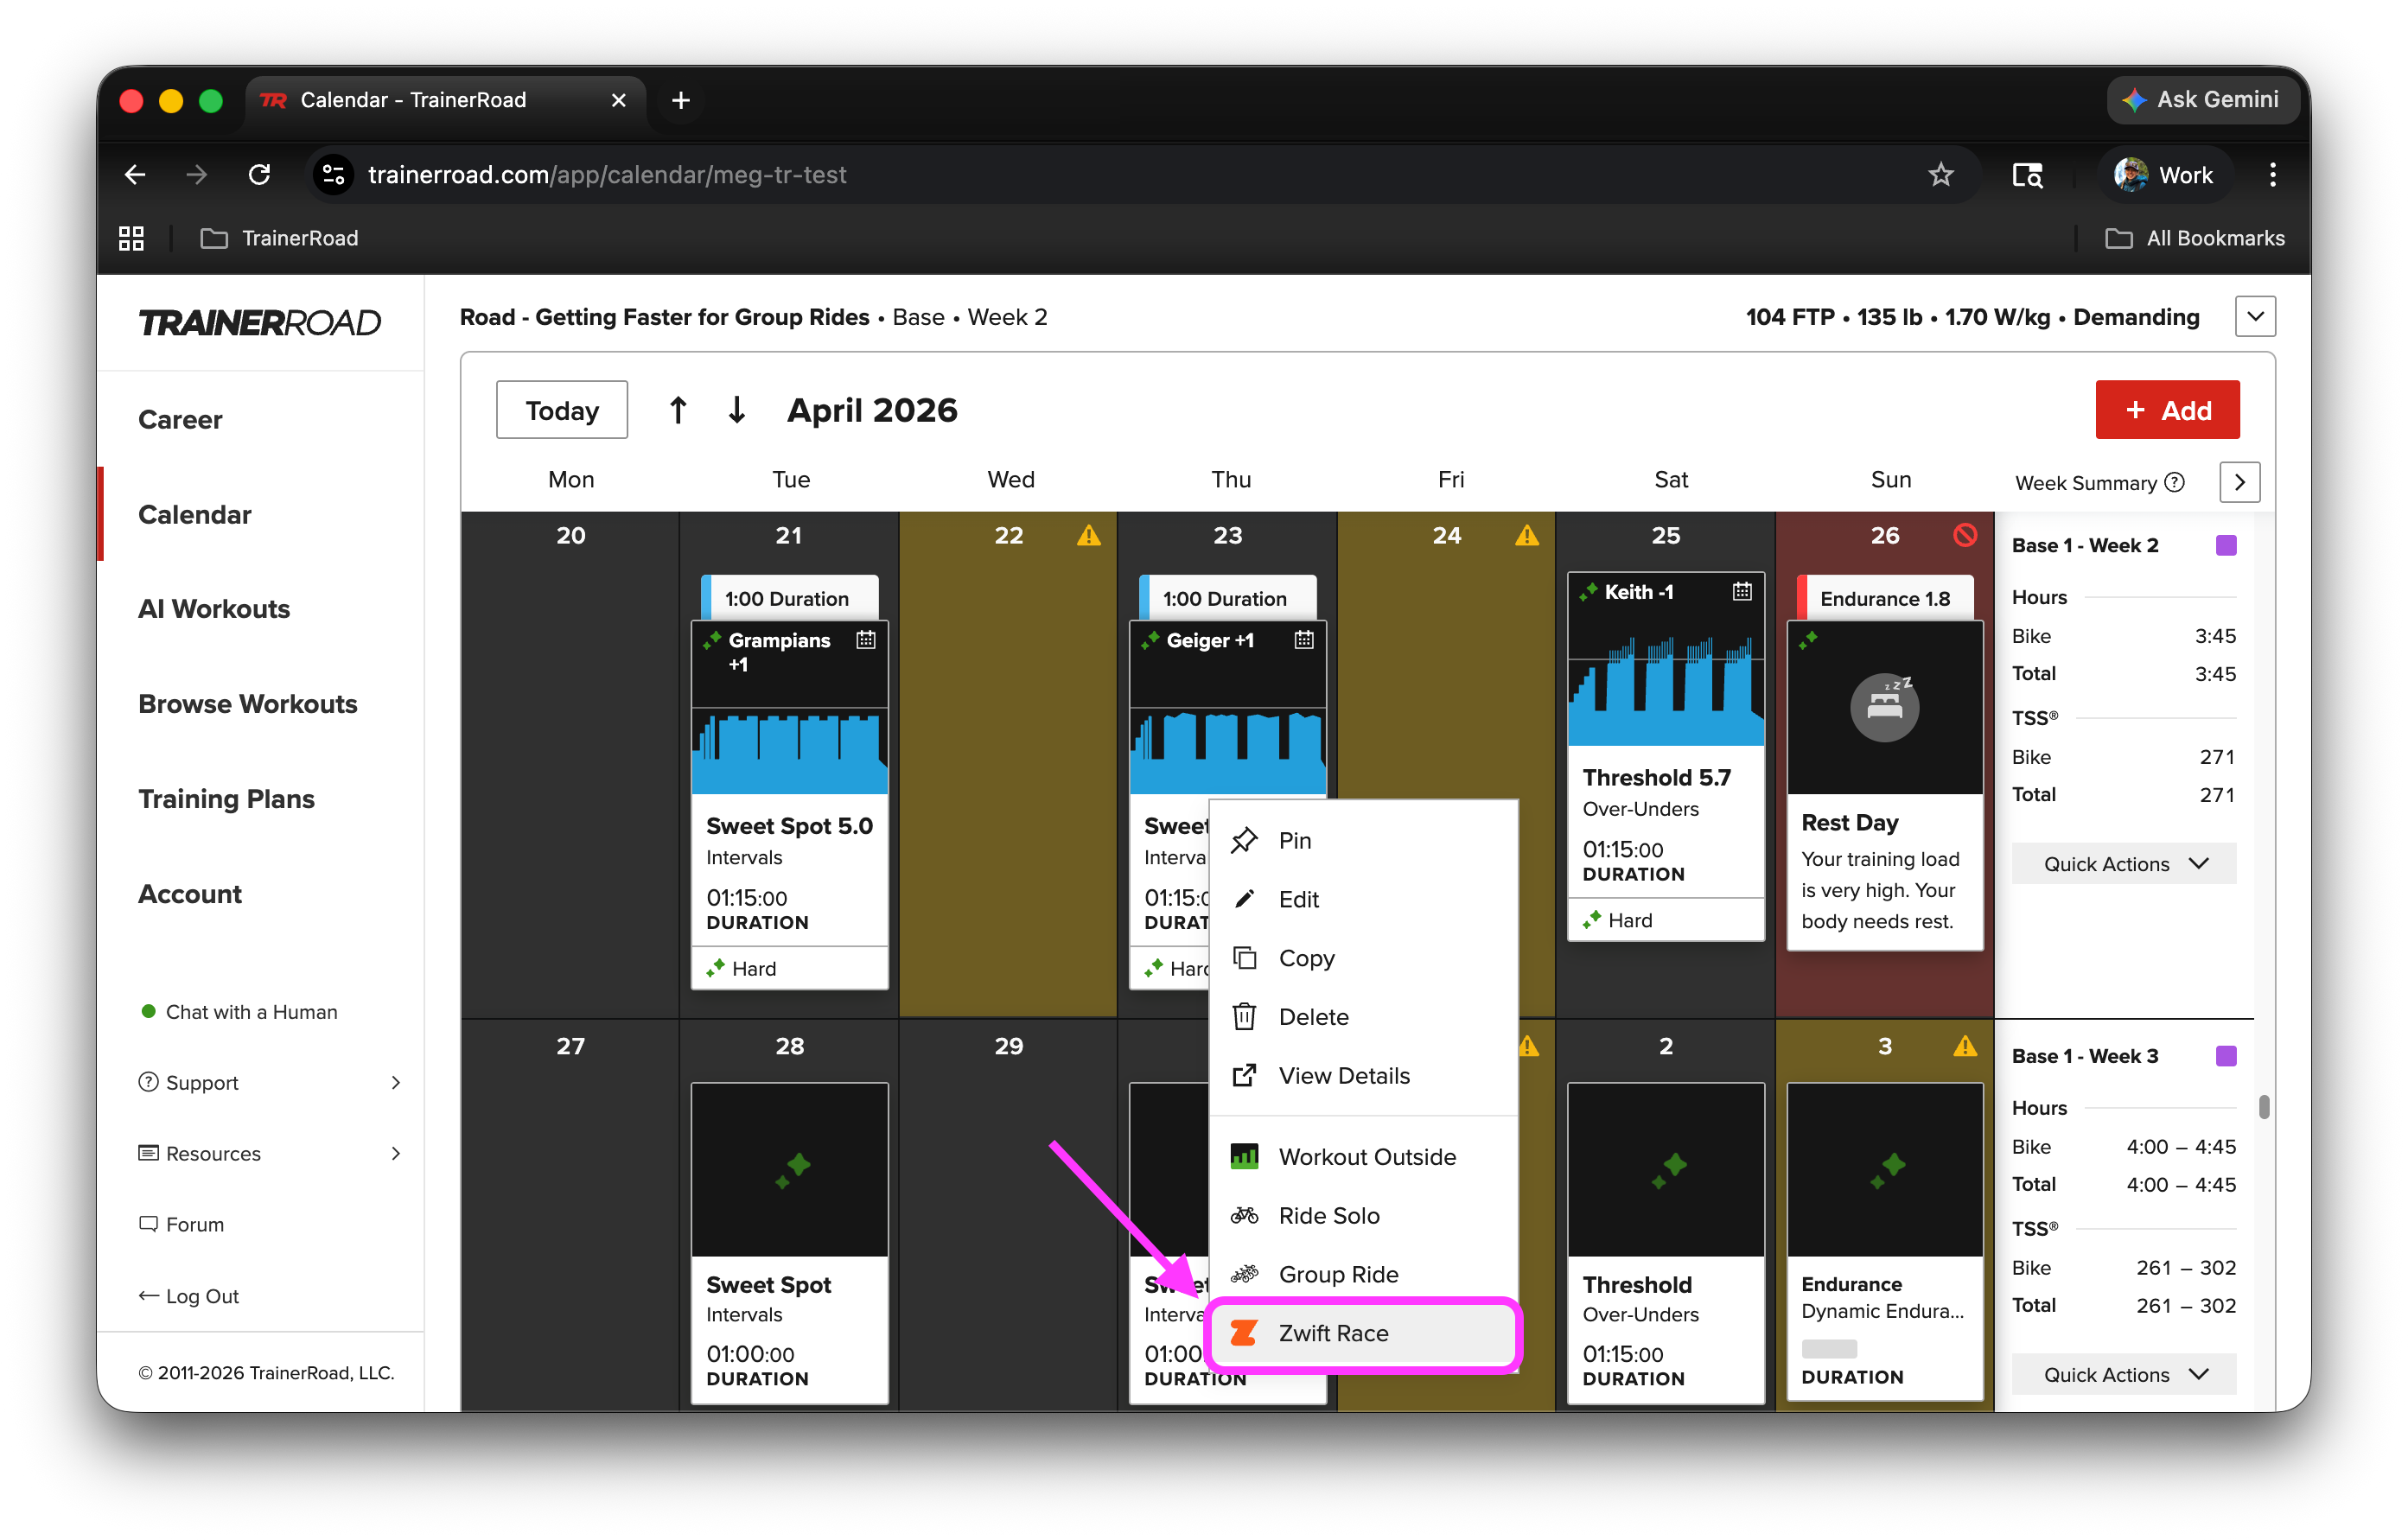Open the Account page
The width and height of the screenshot is (2408, 1540).
[190, 895]
